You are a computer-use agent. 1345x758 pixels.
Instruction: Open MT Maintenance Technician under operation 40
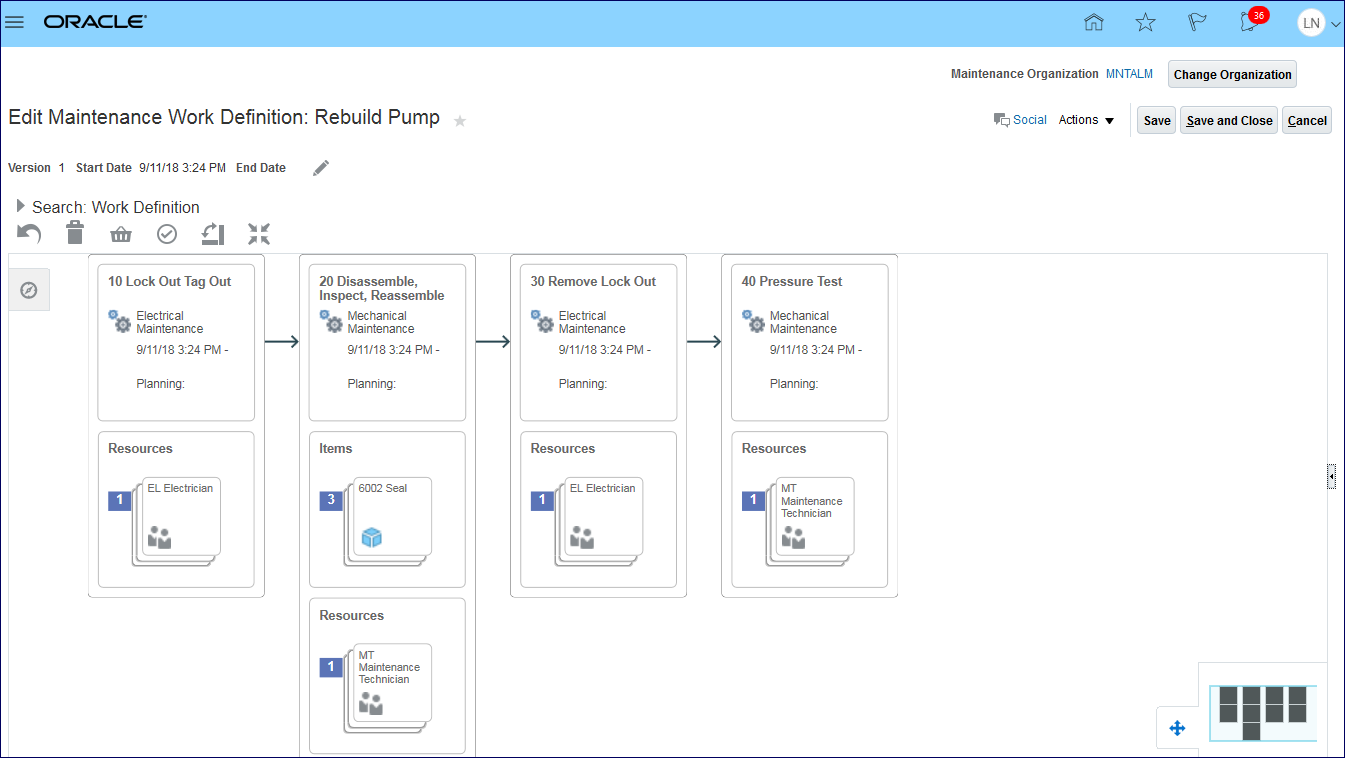(814, 515)
